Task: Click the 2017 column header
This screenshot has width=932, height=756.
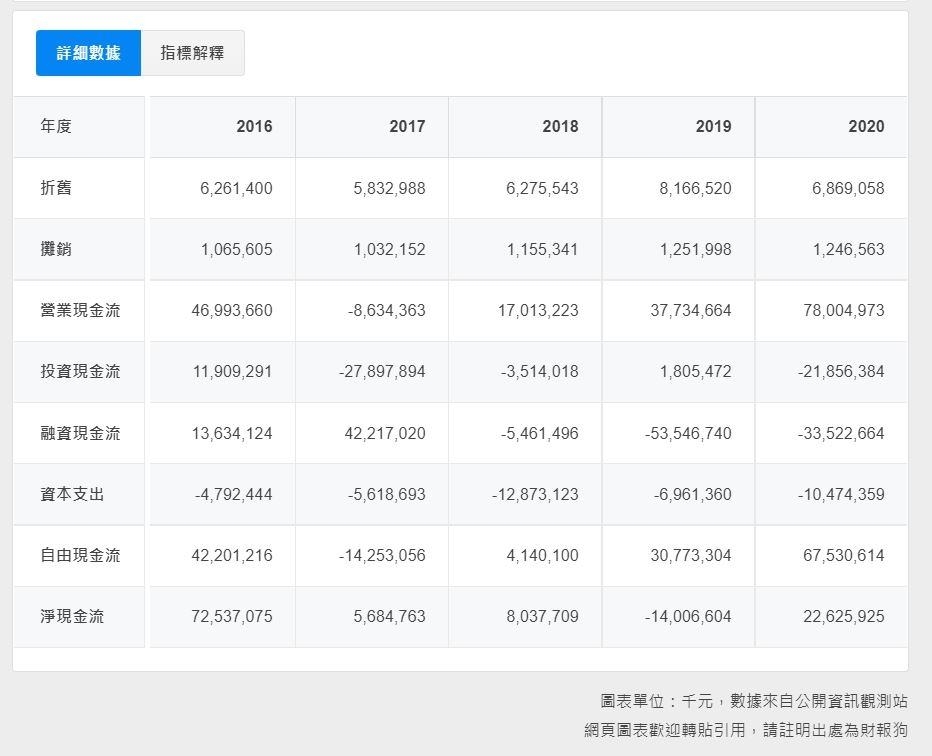Action: click(x=407, y=126)
